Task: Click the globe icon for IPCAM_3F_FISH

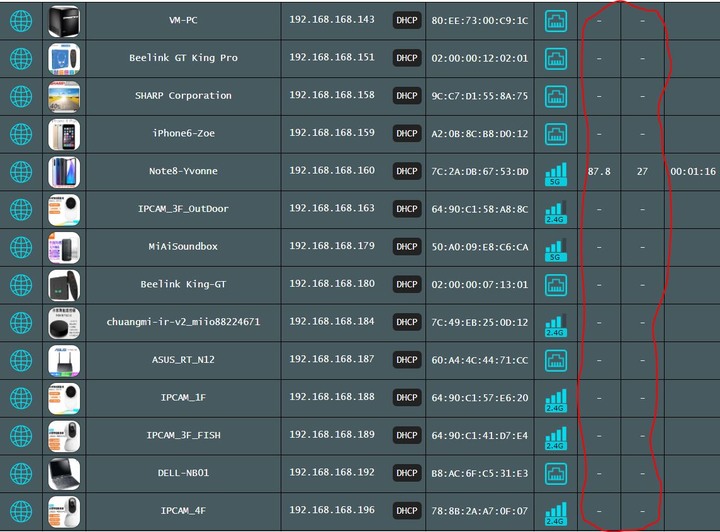Action: (21, 436)
